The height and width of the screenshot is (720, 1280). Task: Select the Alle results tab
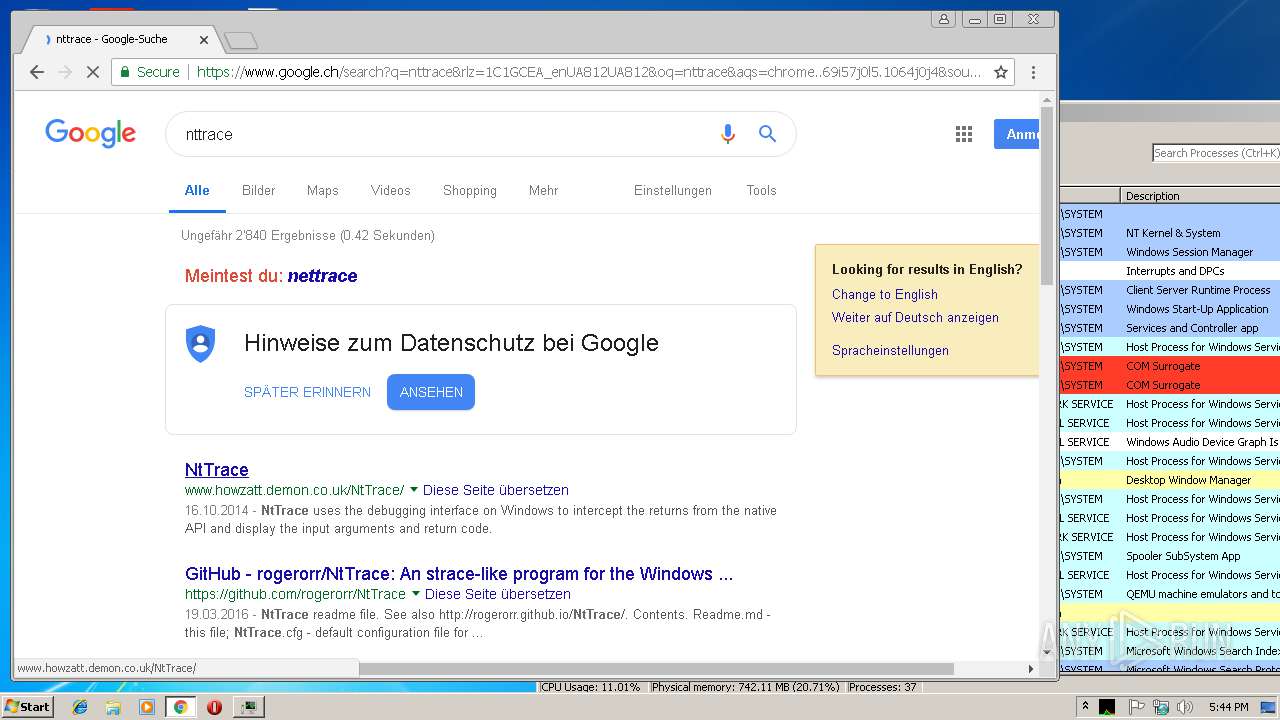click(197, 190)
